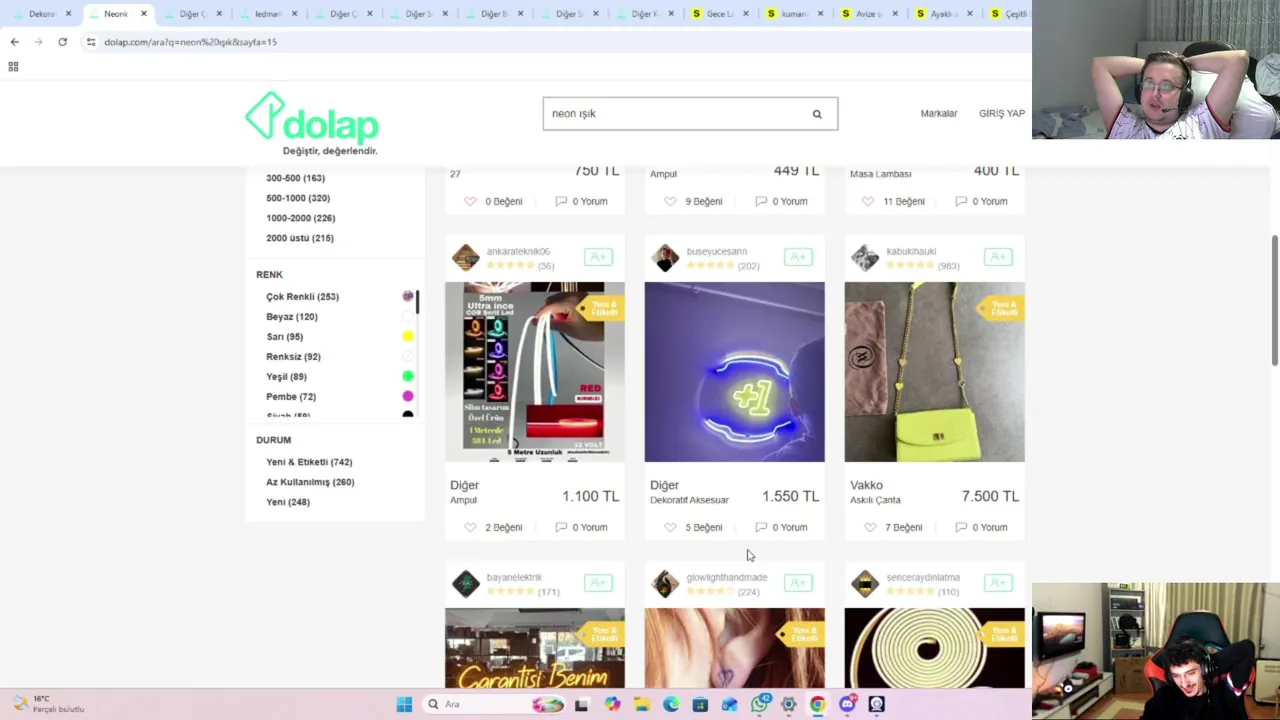The image size is (1280, 720).
Task: Filter by Beyaz (120) color
Action: tap(292, 317)
